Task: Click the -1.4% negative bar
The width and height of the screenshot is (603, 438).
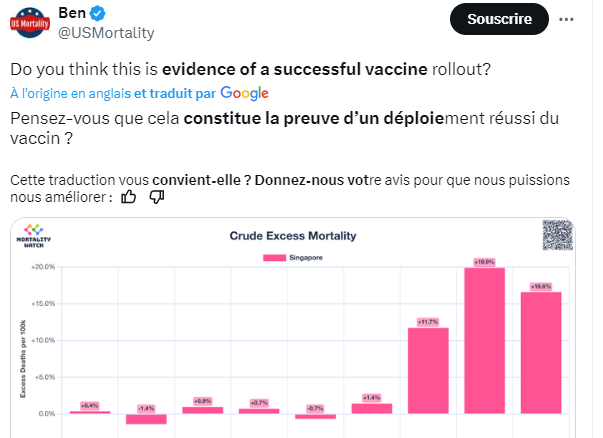Action: click(x=146, y=418)
